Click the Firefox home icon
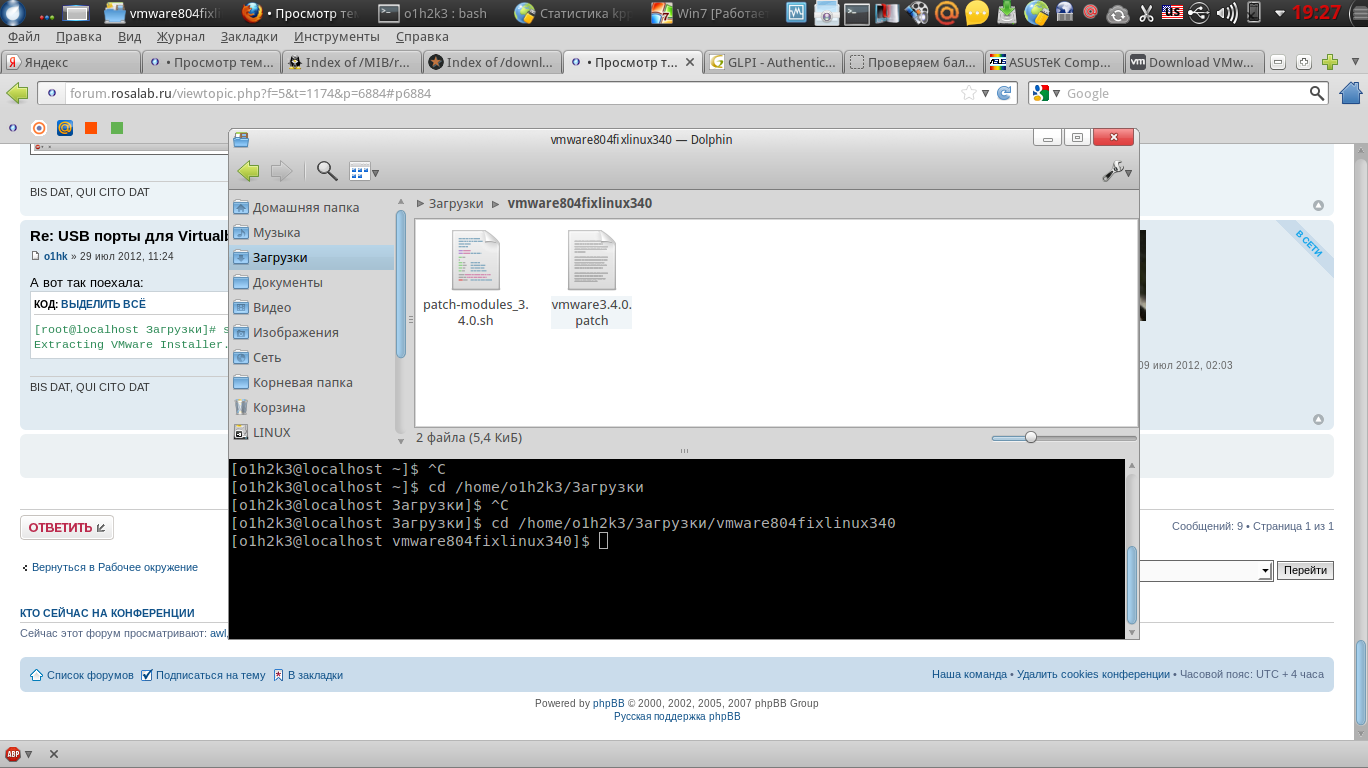Image resolution: width=1368 pixels, height=768 pixels. coord(1351,93)
